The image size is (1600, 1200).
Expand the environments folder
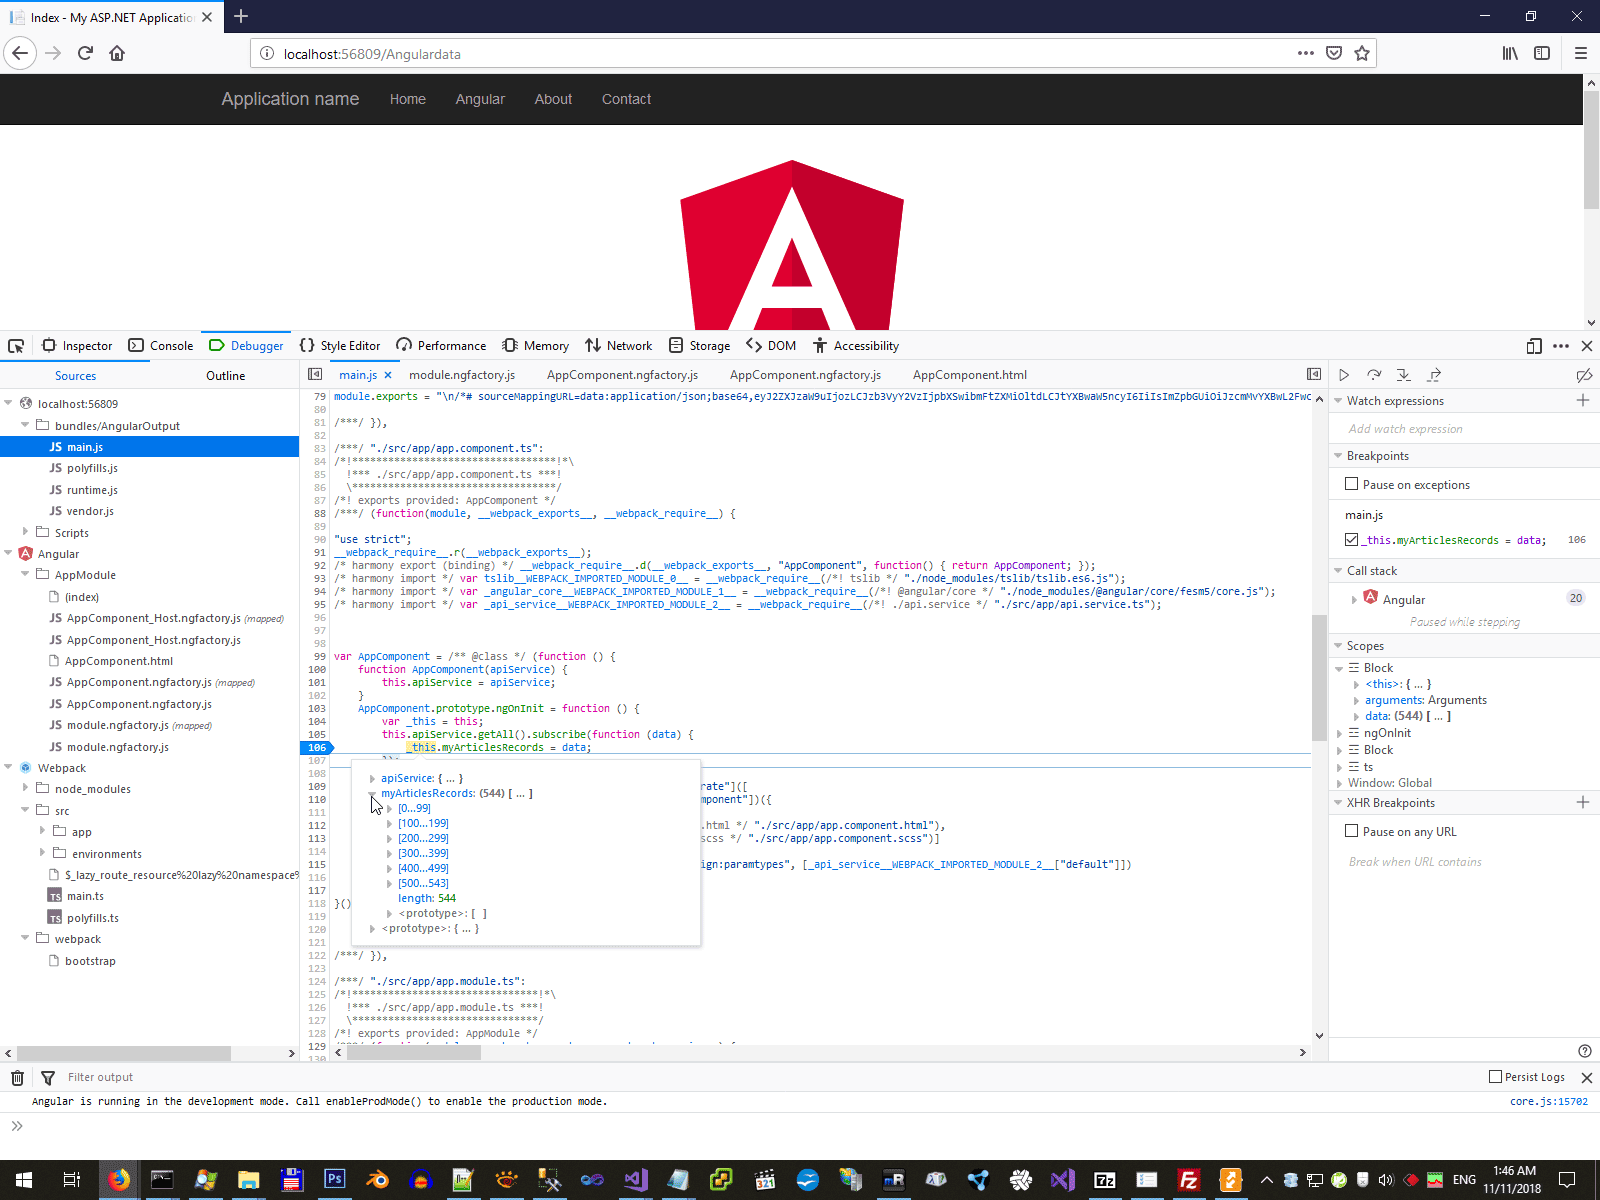42,853
